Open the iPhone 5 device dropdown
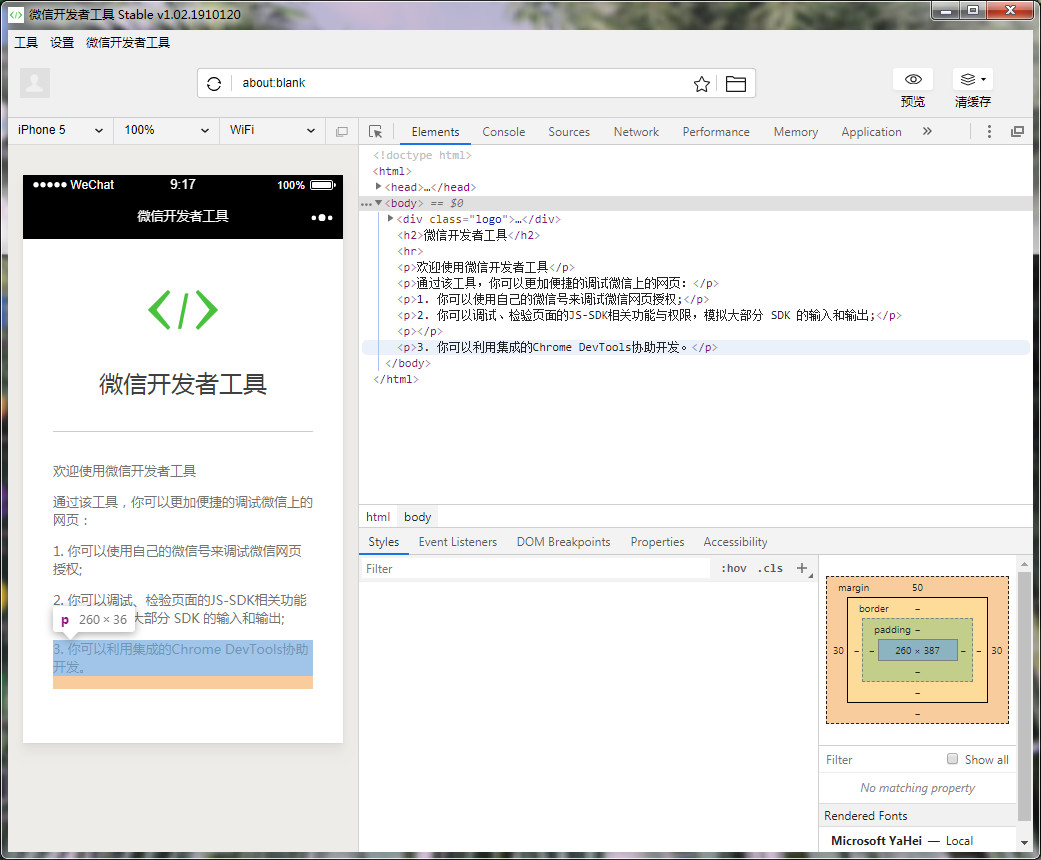Screen dimensions: 1041x860 pos(60,130)
